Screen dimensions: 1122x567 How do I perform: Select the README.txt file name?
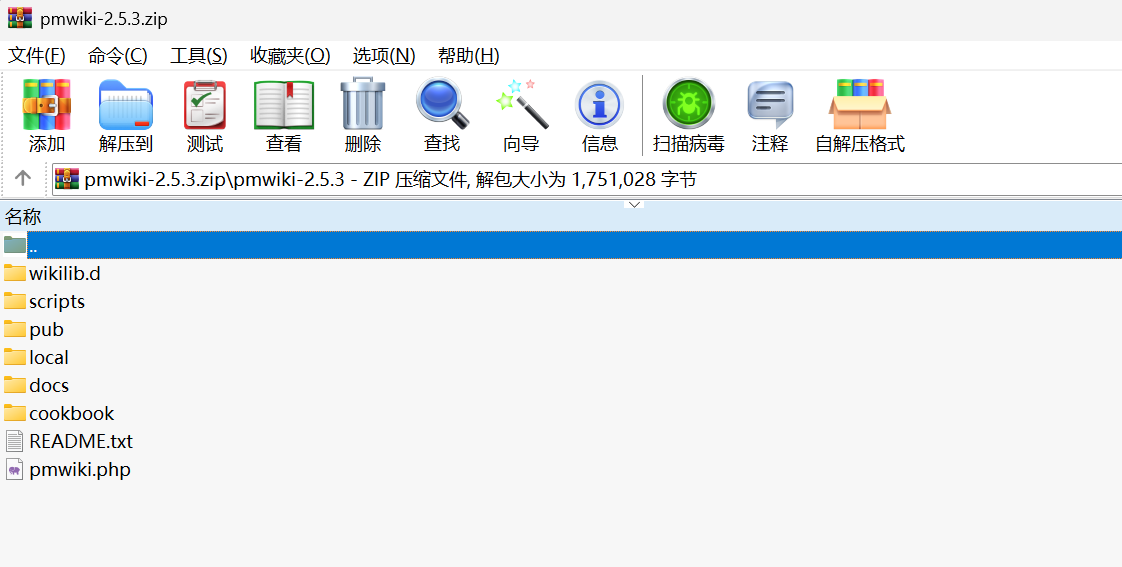81,440
